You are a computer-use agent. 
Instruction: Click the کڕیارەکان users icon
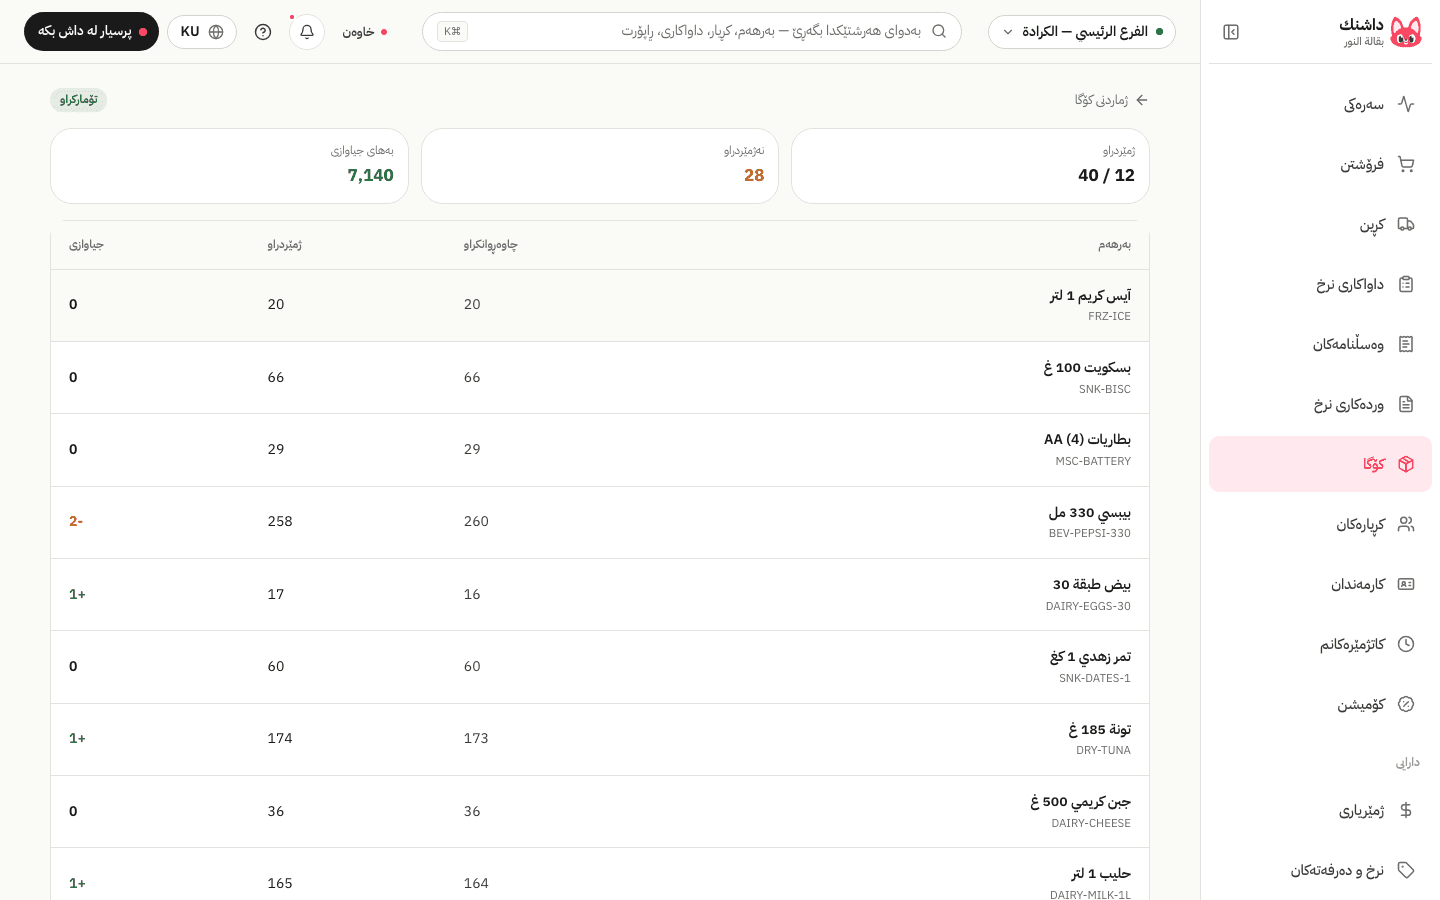[1406, 524]
